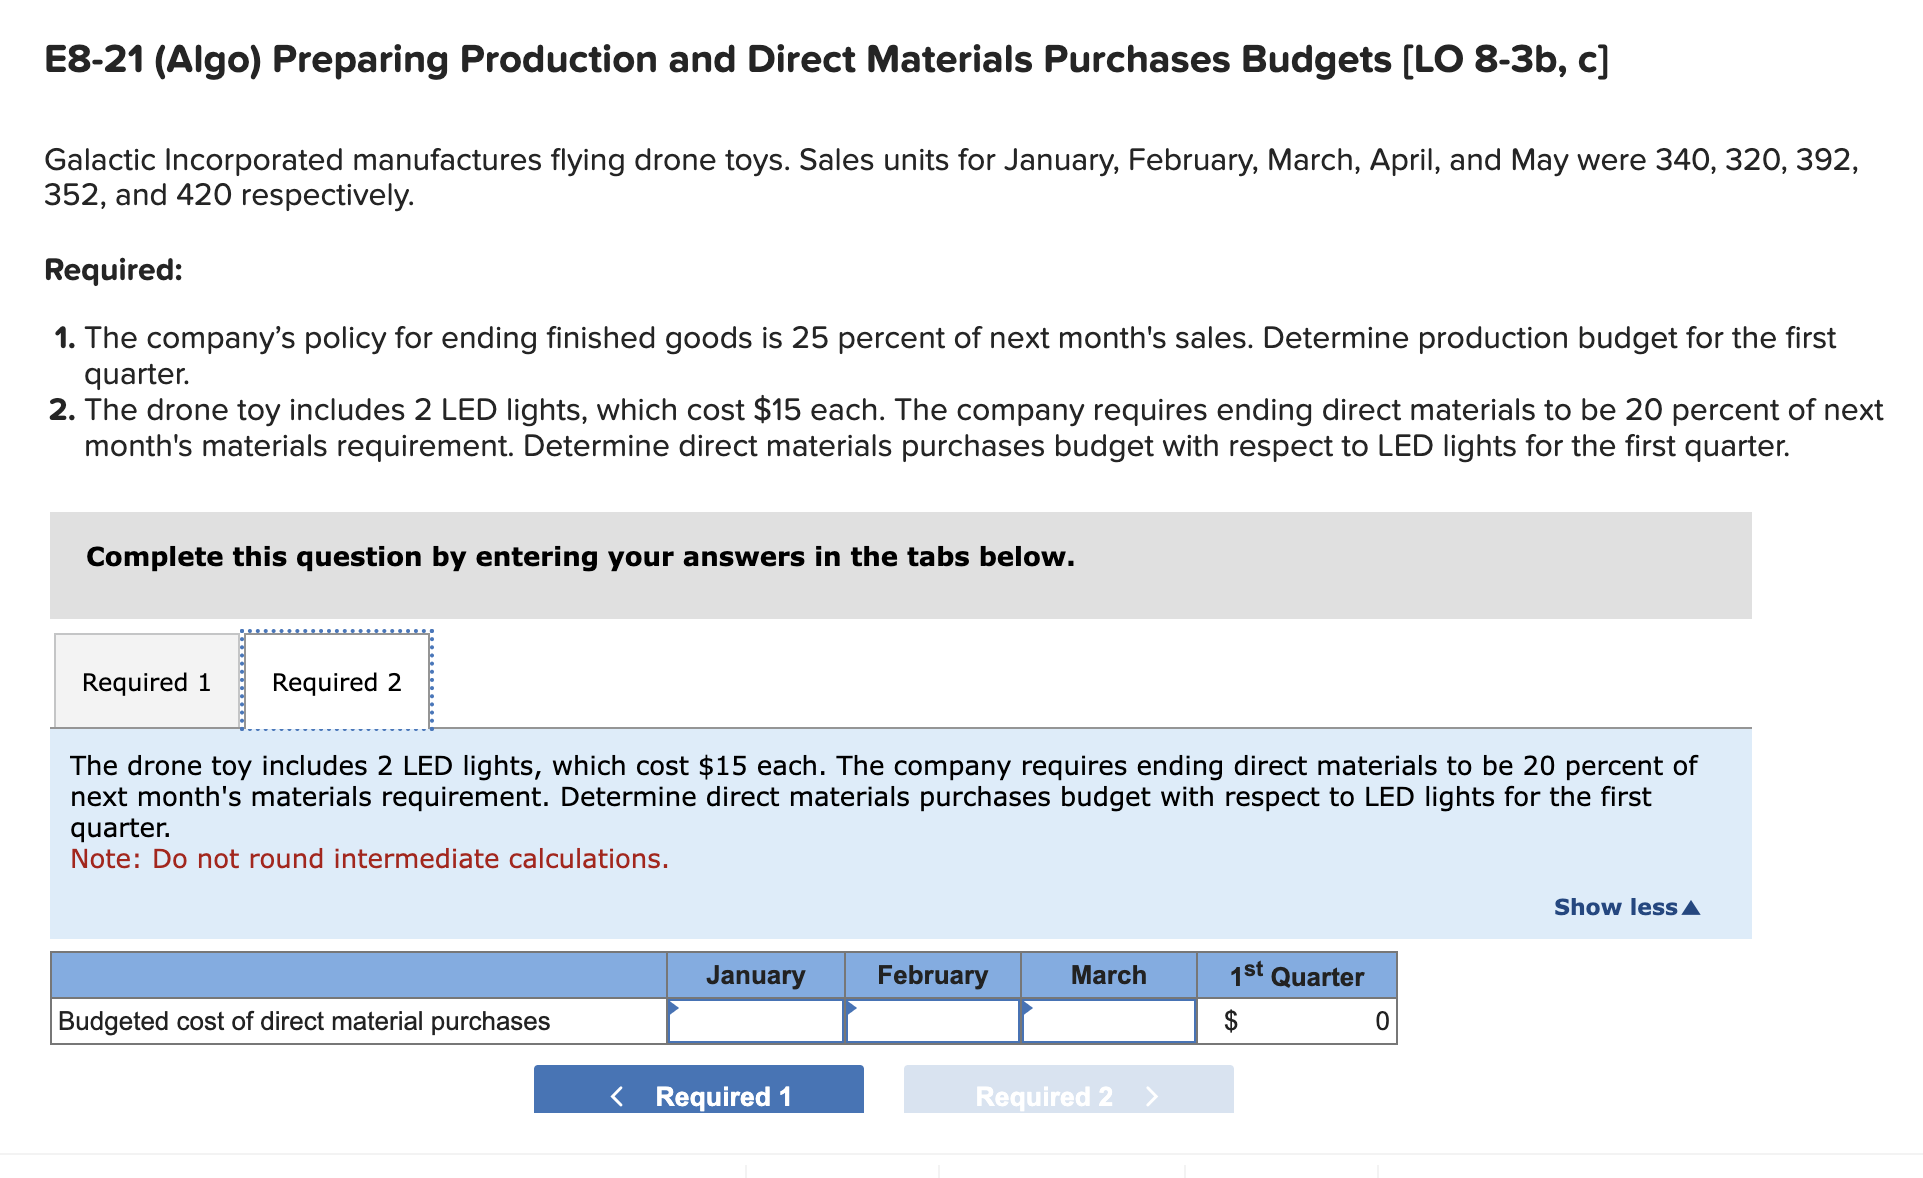Select the March purchases input cell
The image size is (1923, 1178).
point(1108,1021)
